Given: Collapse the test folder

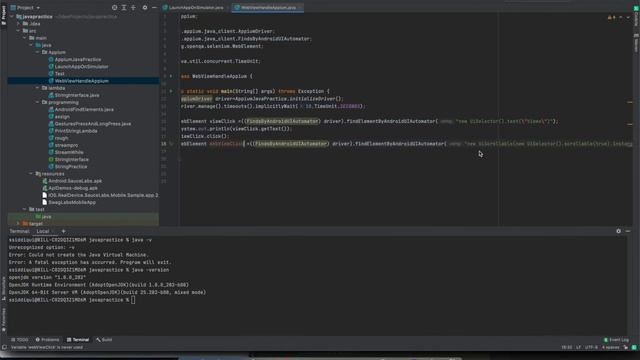Looking at the screenshot, I should 25,209.
